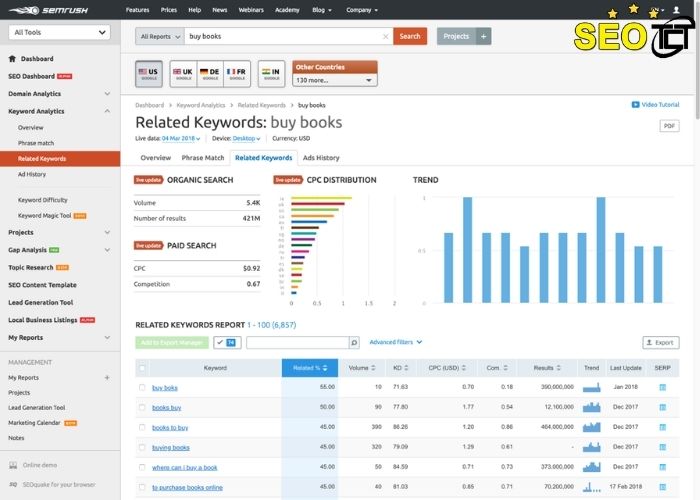Sort by Volume column arrows

(x=373, y=368)
